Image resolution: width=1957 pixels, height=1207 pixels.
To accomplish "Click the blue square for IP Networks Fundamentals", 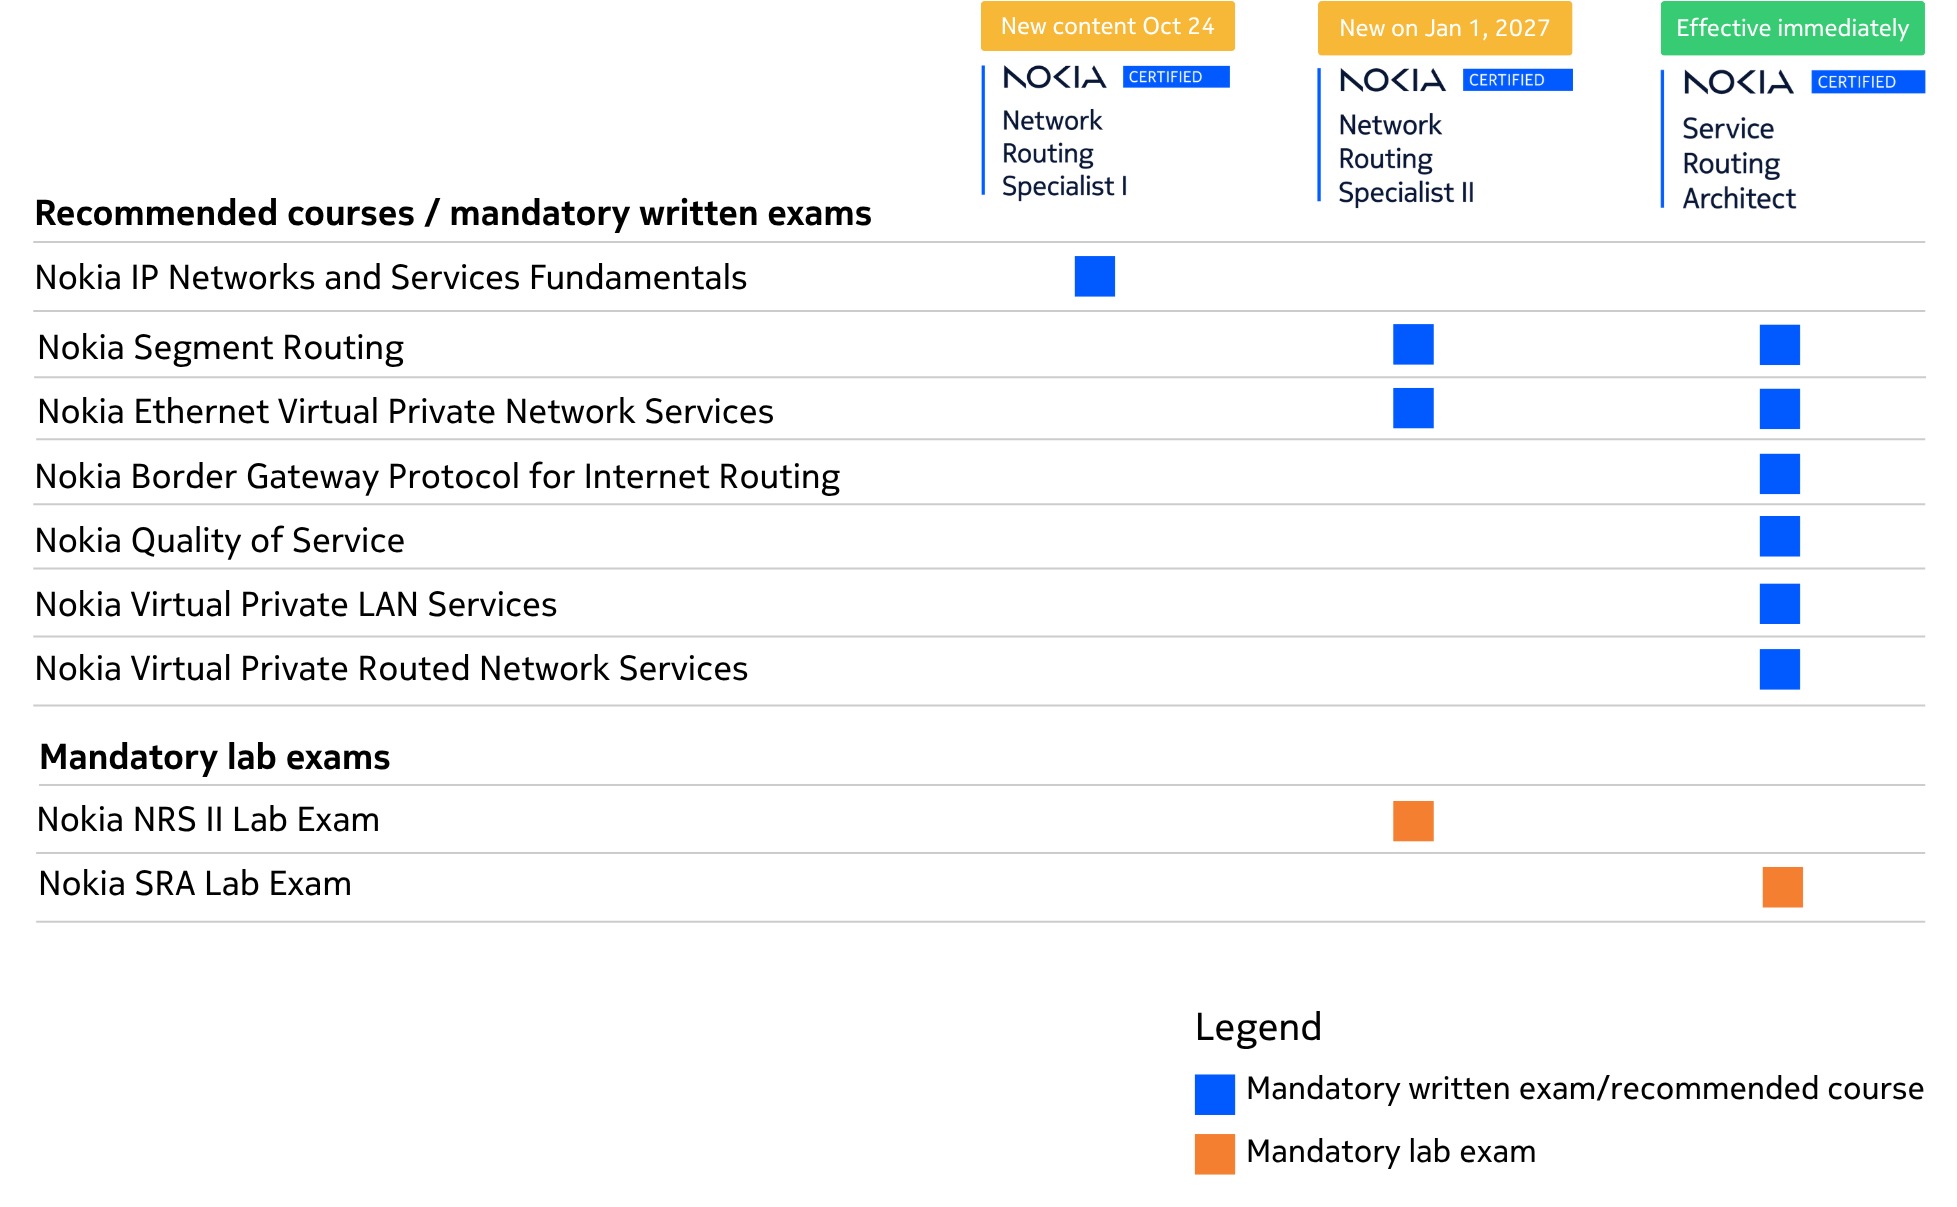I will click(x=1094, y=276).
